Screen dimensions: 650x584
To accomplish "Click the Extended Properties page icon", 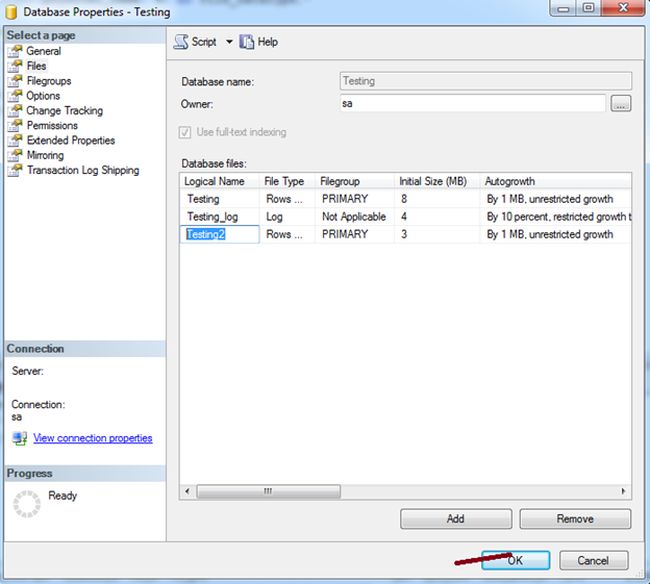I will click(15, 140).
